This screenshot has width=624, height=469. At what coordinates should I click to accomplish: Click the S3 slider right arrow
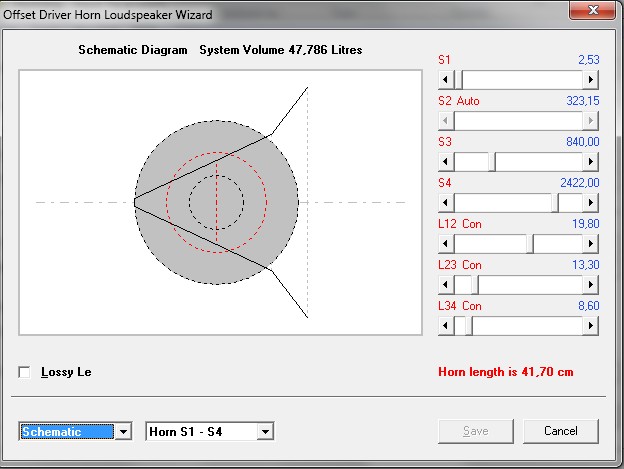[x=591, y=162]
